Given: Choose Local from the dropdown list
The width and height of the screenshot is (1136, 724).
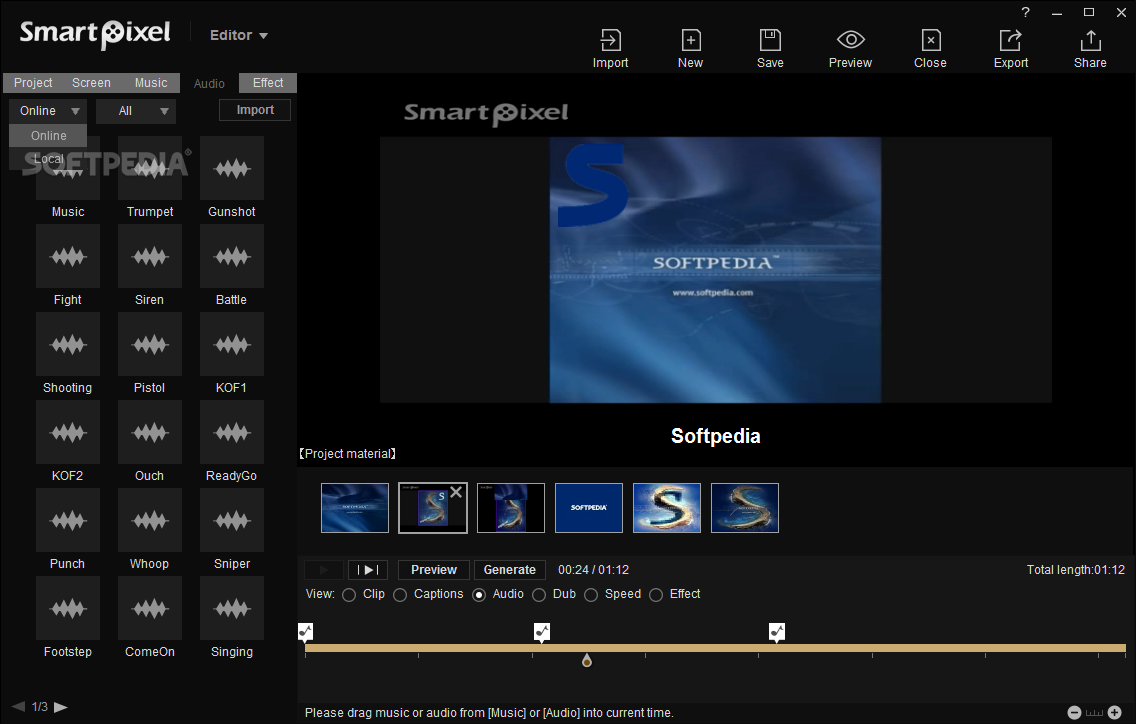Looking at the screenshot, I should 48,159.
